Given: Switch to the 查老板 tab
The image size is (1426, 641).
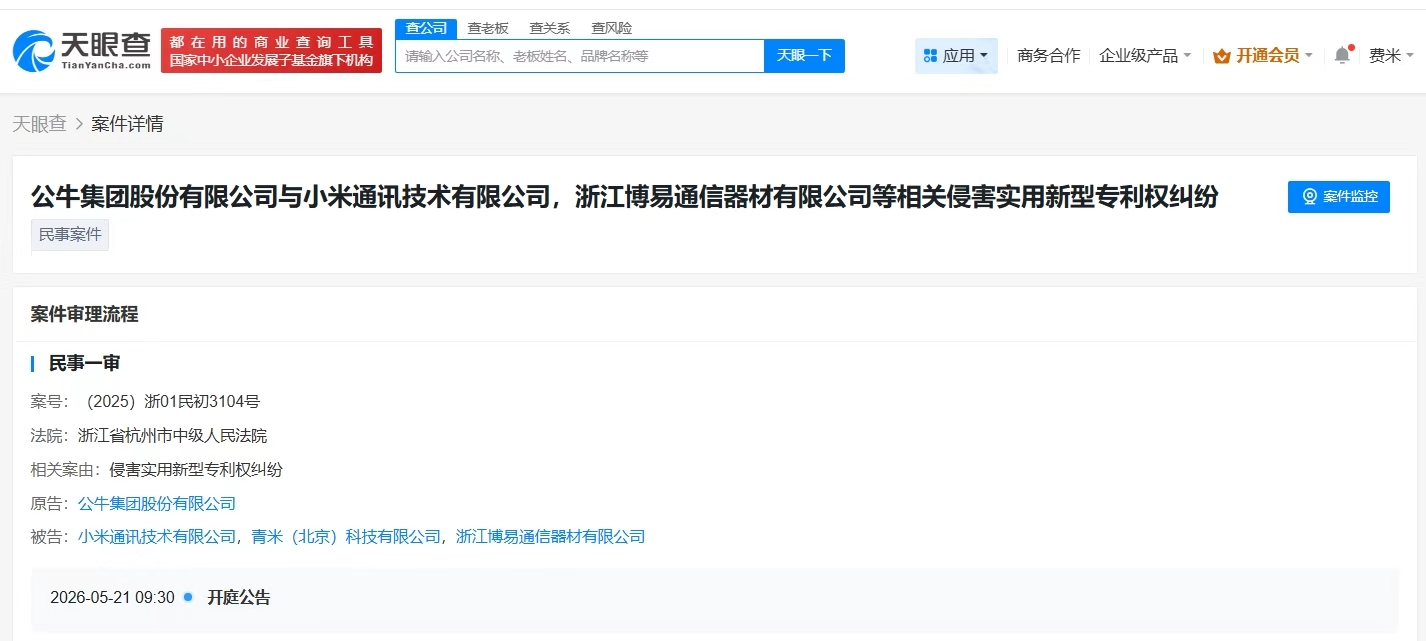Looking at the screenshot, I should 488,28.
